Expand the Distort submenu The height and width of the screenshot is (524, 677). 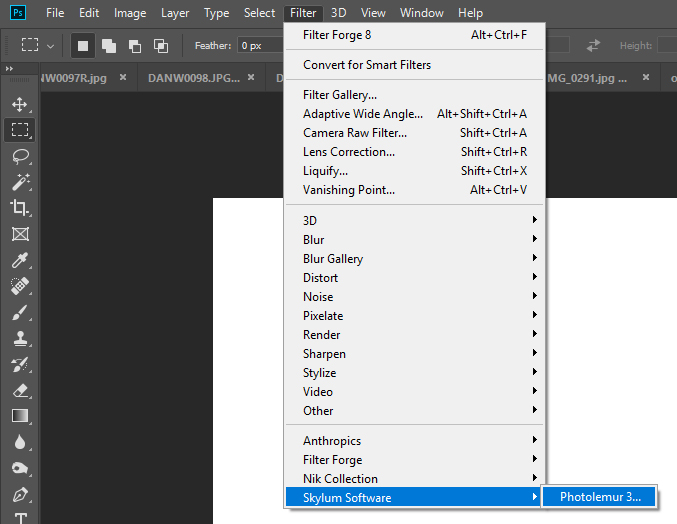point(414,278)
